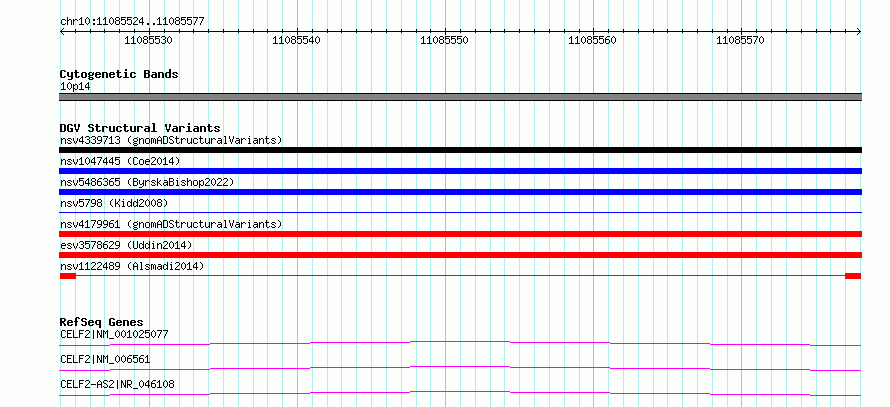The height and width of the screenshot is (407, 890).
Task: Click the blue nsv1047445 variant bar
Action: pos(460,171)
